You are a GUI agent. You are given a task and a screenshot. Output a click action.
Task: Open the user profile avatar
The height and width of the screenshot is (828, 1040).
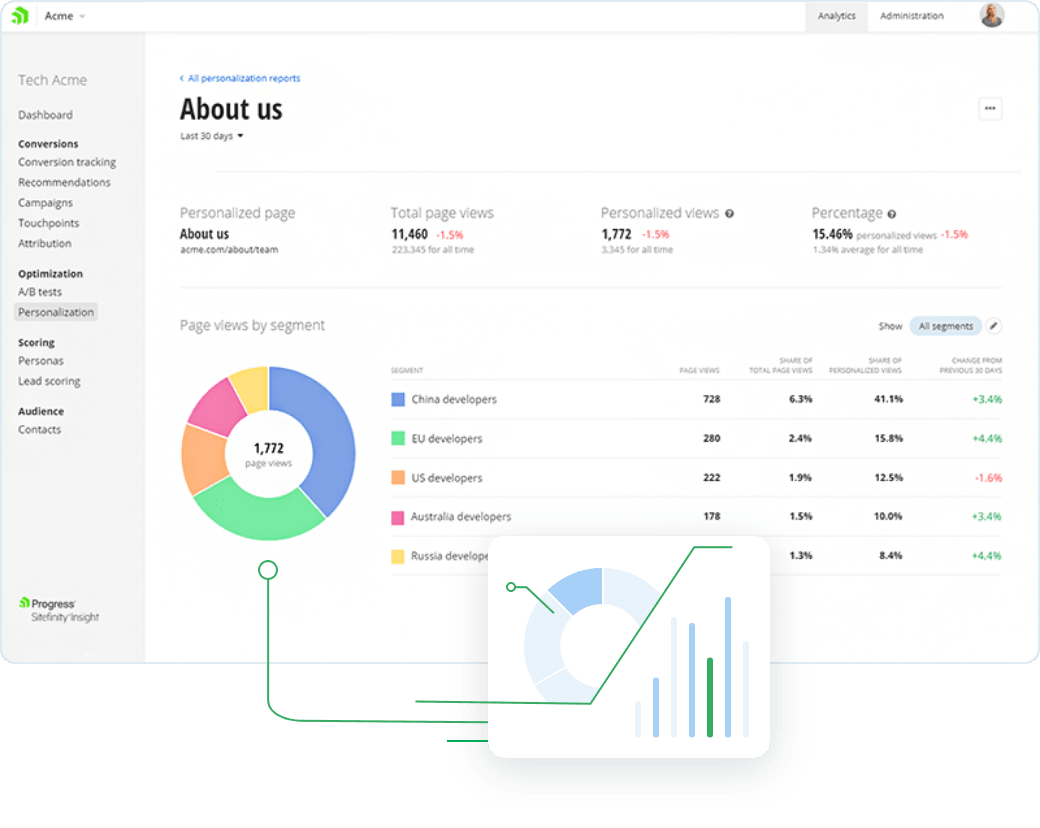click(x=991, y=16)
